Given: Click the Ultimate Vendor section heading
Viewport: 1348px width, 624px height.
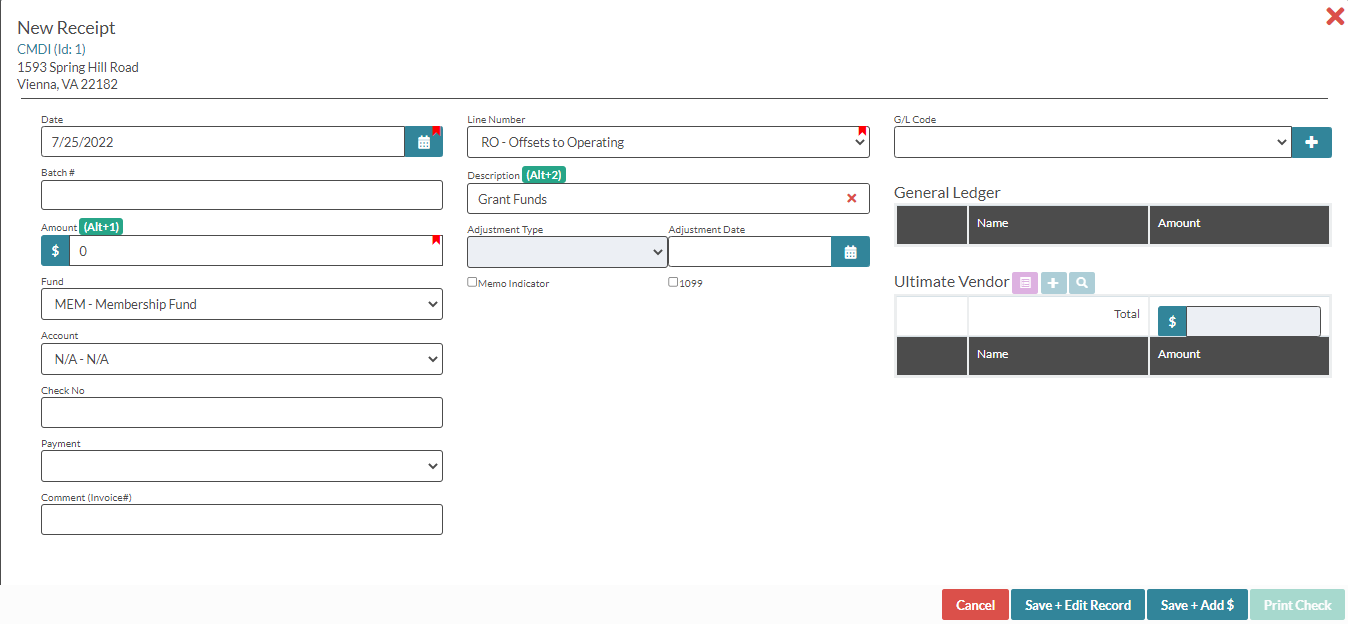Looking at the screenshot, I should click(952, 282).
